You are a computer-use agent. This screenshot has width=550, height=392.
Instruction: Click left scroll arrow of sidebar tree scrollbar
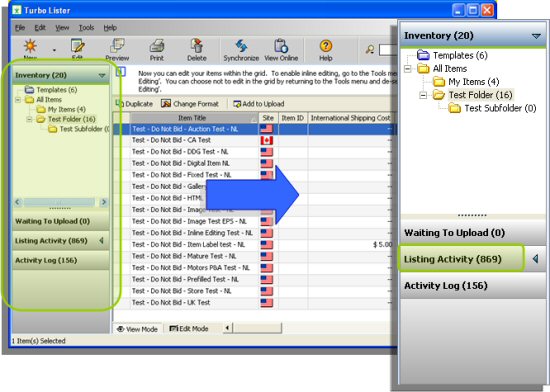click(18, 202)
